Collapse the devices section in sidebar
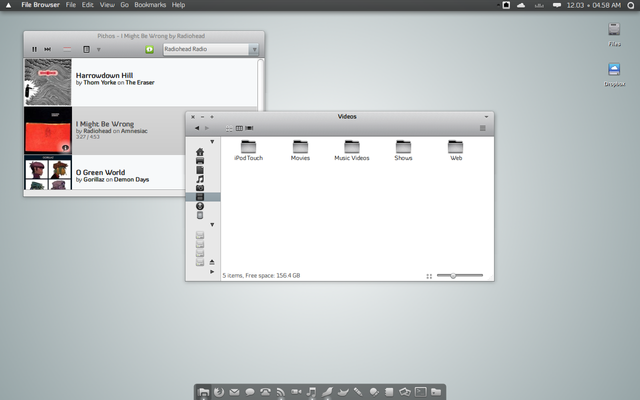 point(212,225)
